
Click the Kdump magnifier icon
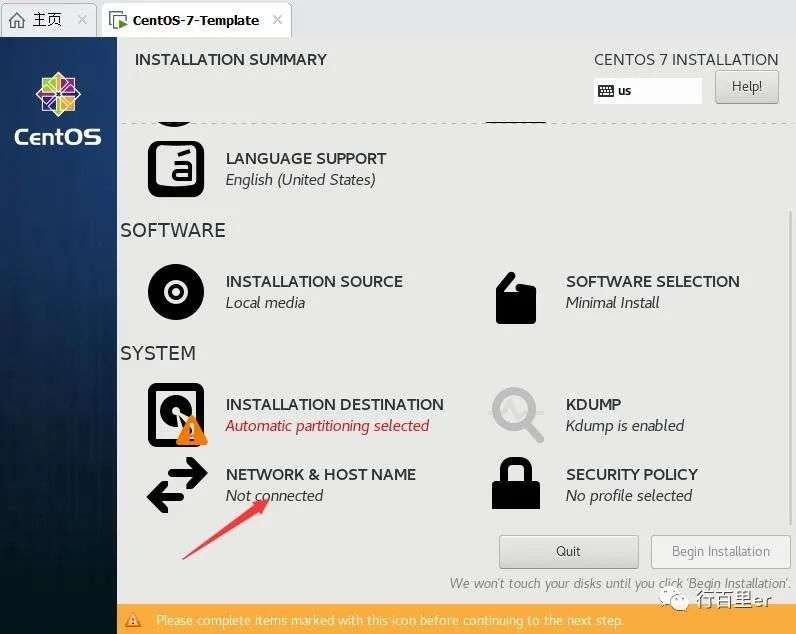517,415
